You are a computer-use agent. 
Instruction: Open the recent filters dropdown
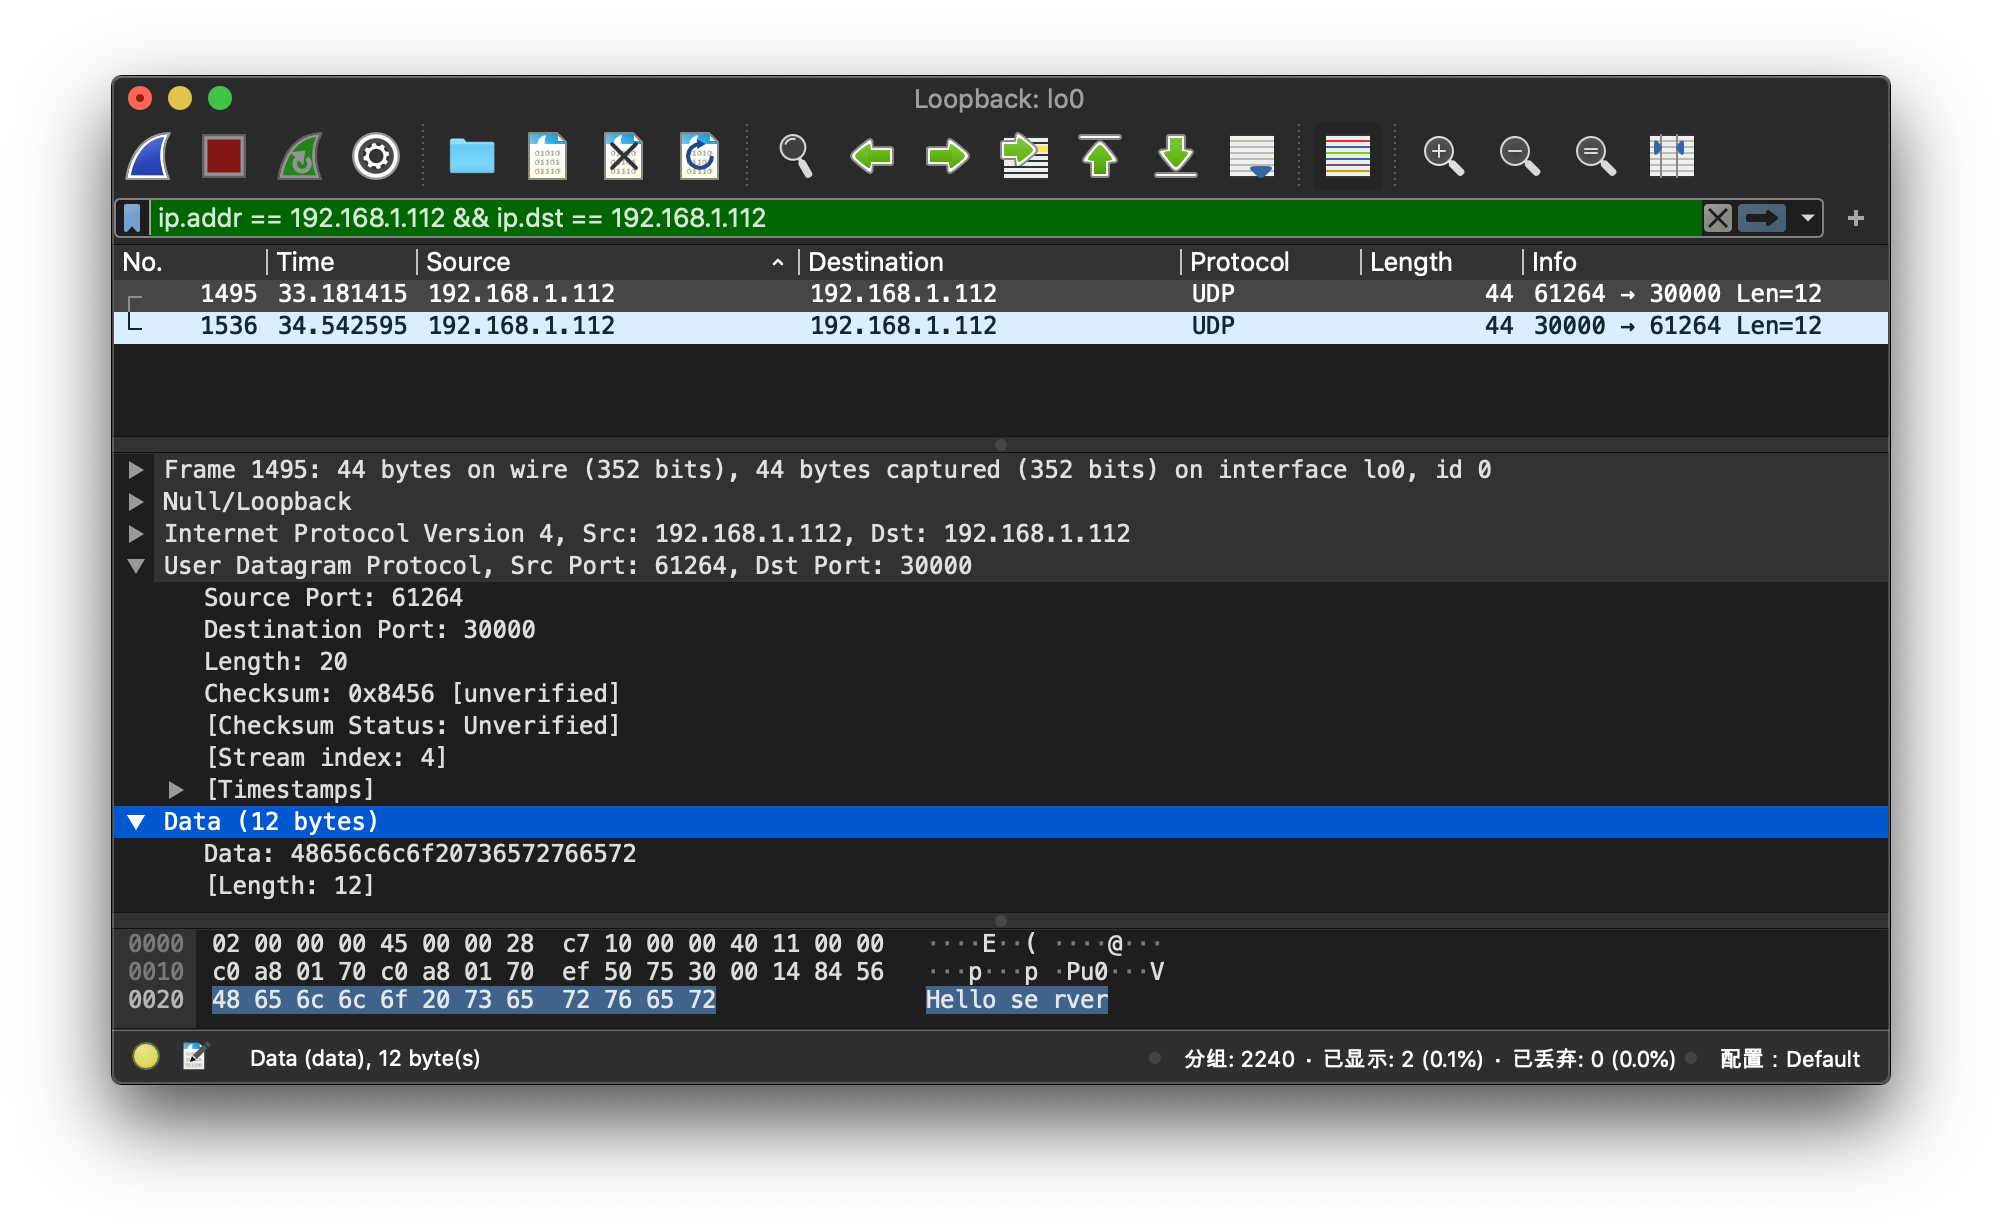(x=1807, y=218)
